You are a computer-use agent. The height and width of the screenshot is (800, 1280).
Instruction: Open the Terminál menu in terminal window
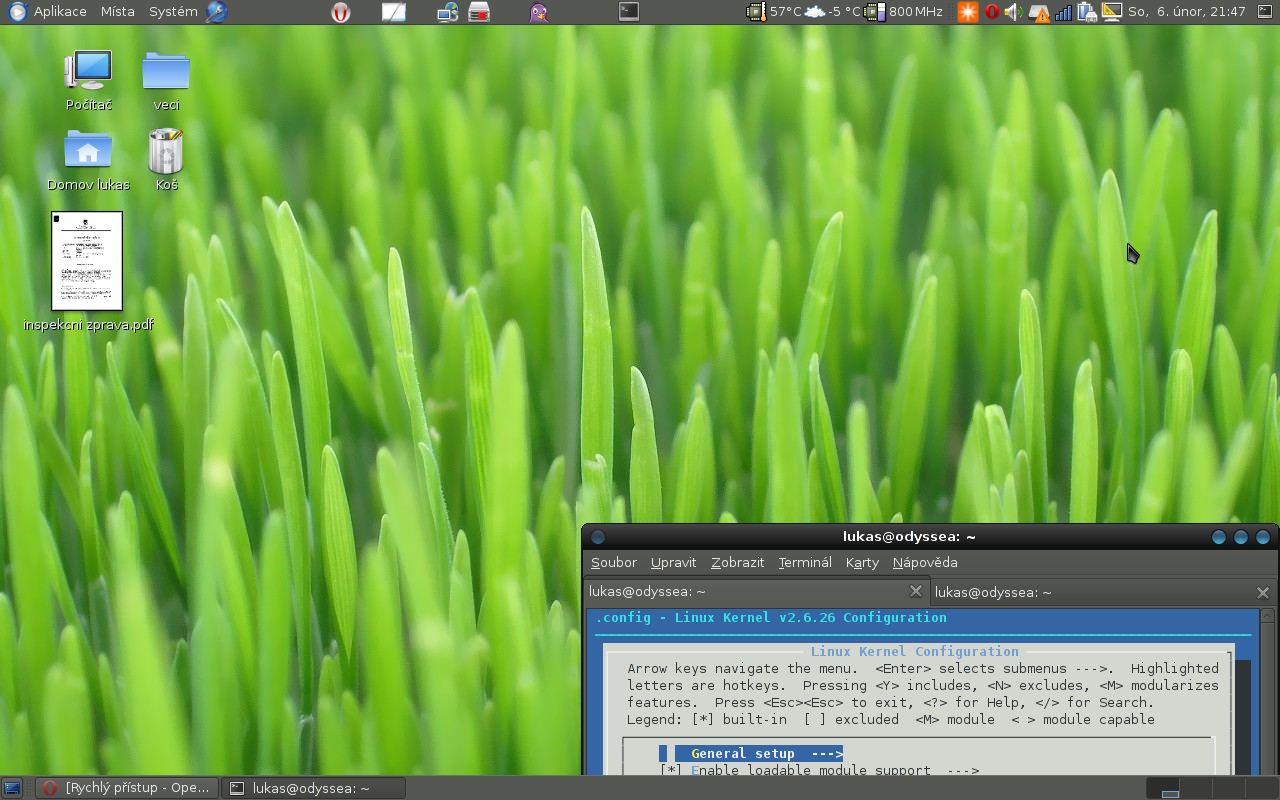(805, 562)
